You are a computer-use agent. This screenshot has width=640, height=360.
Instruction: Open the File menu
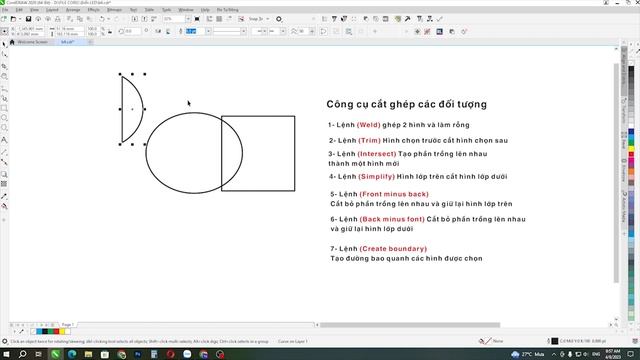(5, 9)
